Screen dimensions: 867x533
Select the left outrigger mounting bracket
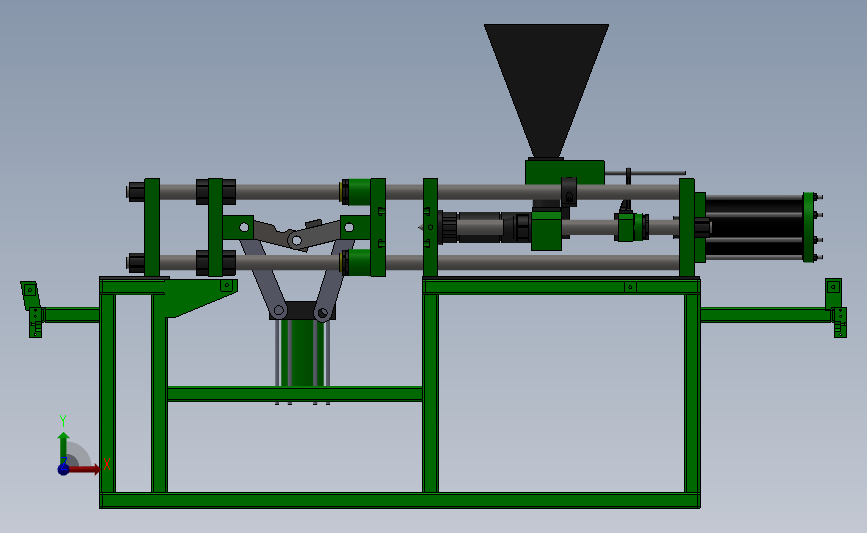[x=32, y=309]
